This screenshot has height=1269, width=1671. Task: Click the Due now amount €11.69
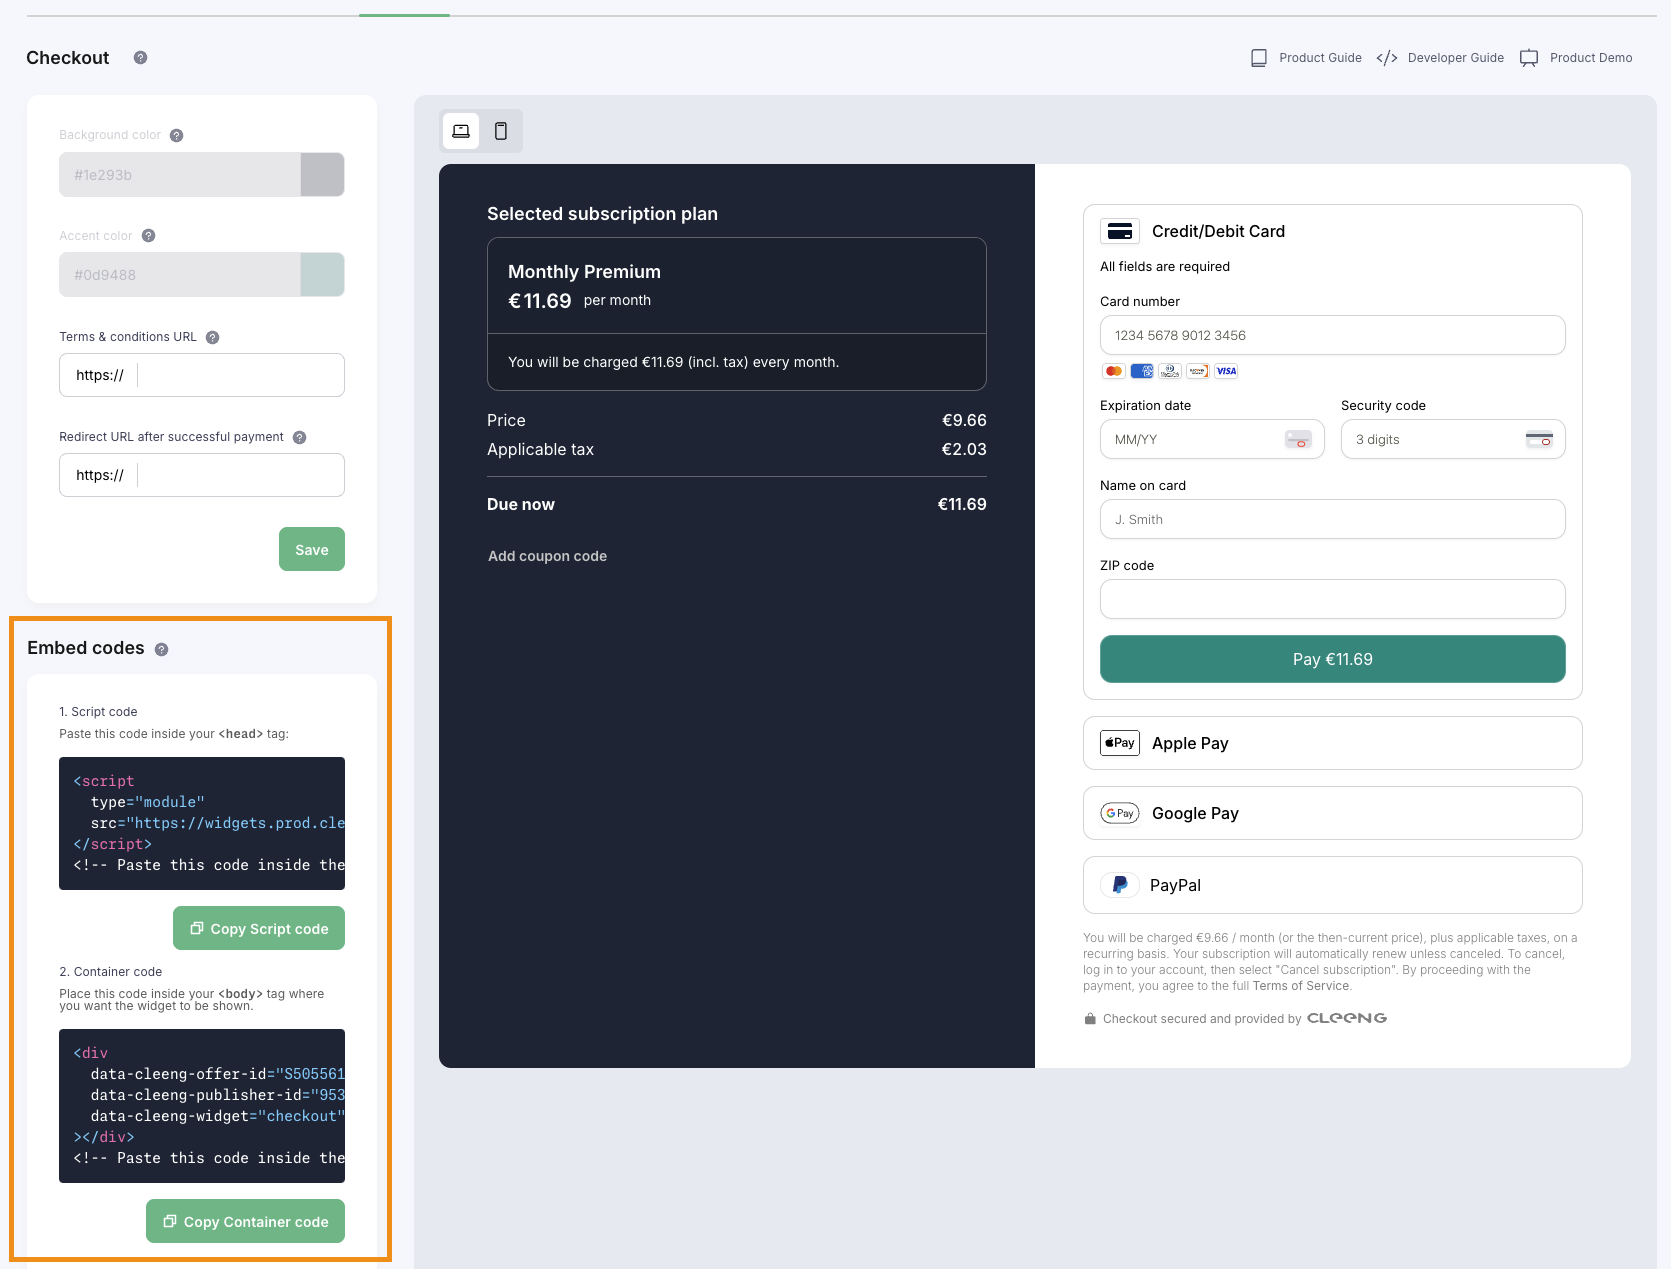click(962, 505)
